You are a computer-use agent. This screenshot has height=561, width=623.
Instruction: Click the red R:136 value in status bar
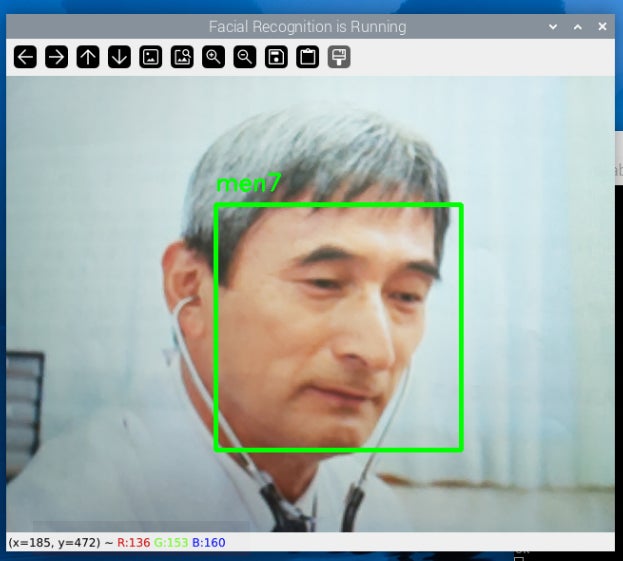[134, 542]
